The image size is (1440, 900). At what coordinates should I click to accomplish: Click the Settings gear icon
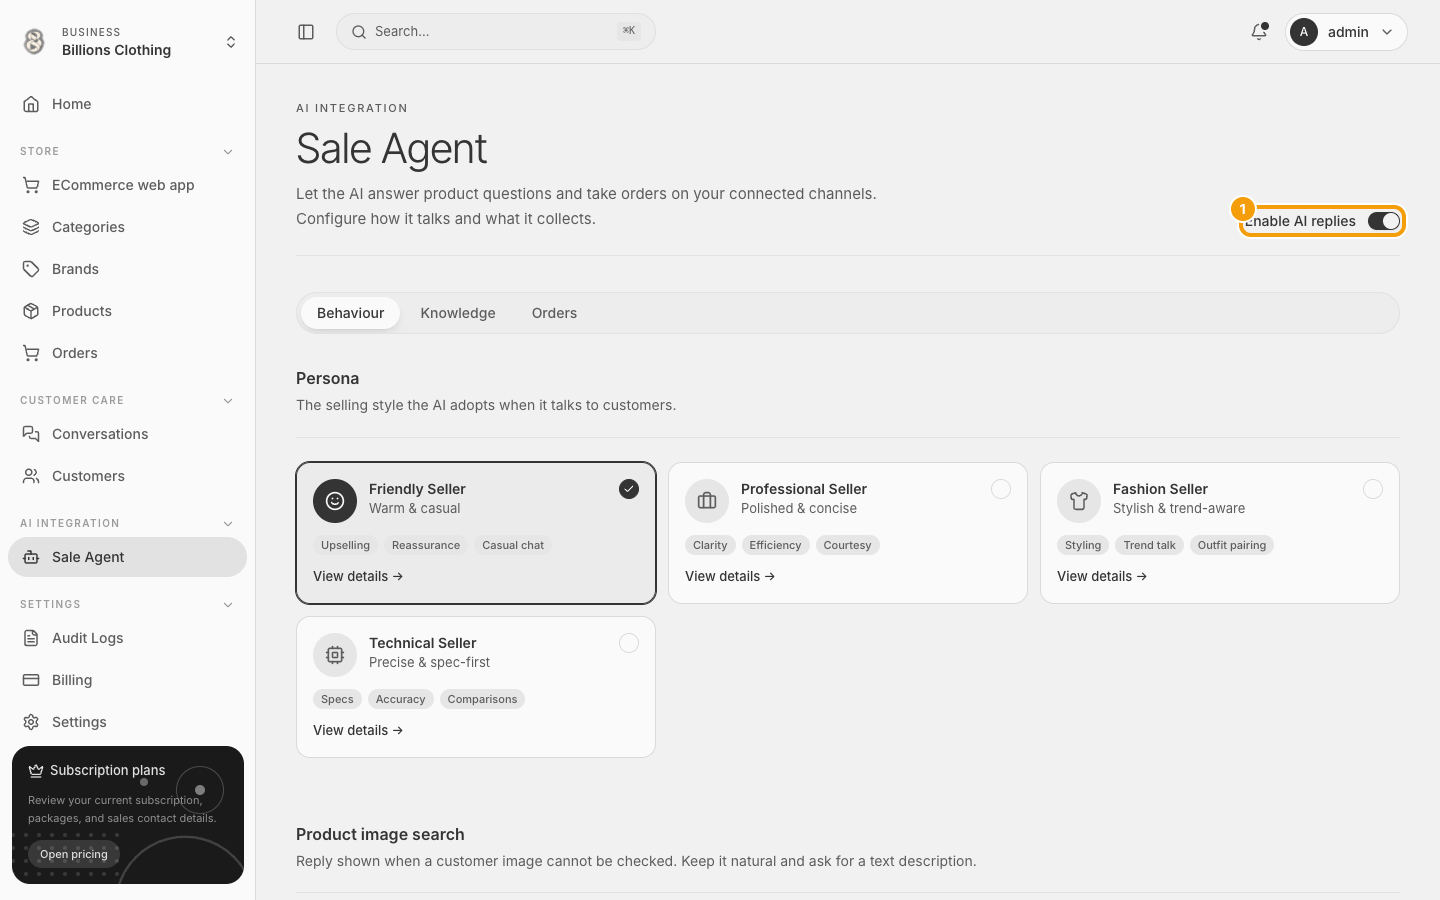click(31, 722)
